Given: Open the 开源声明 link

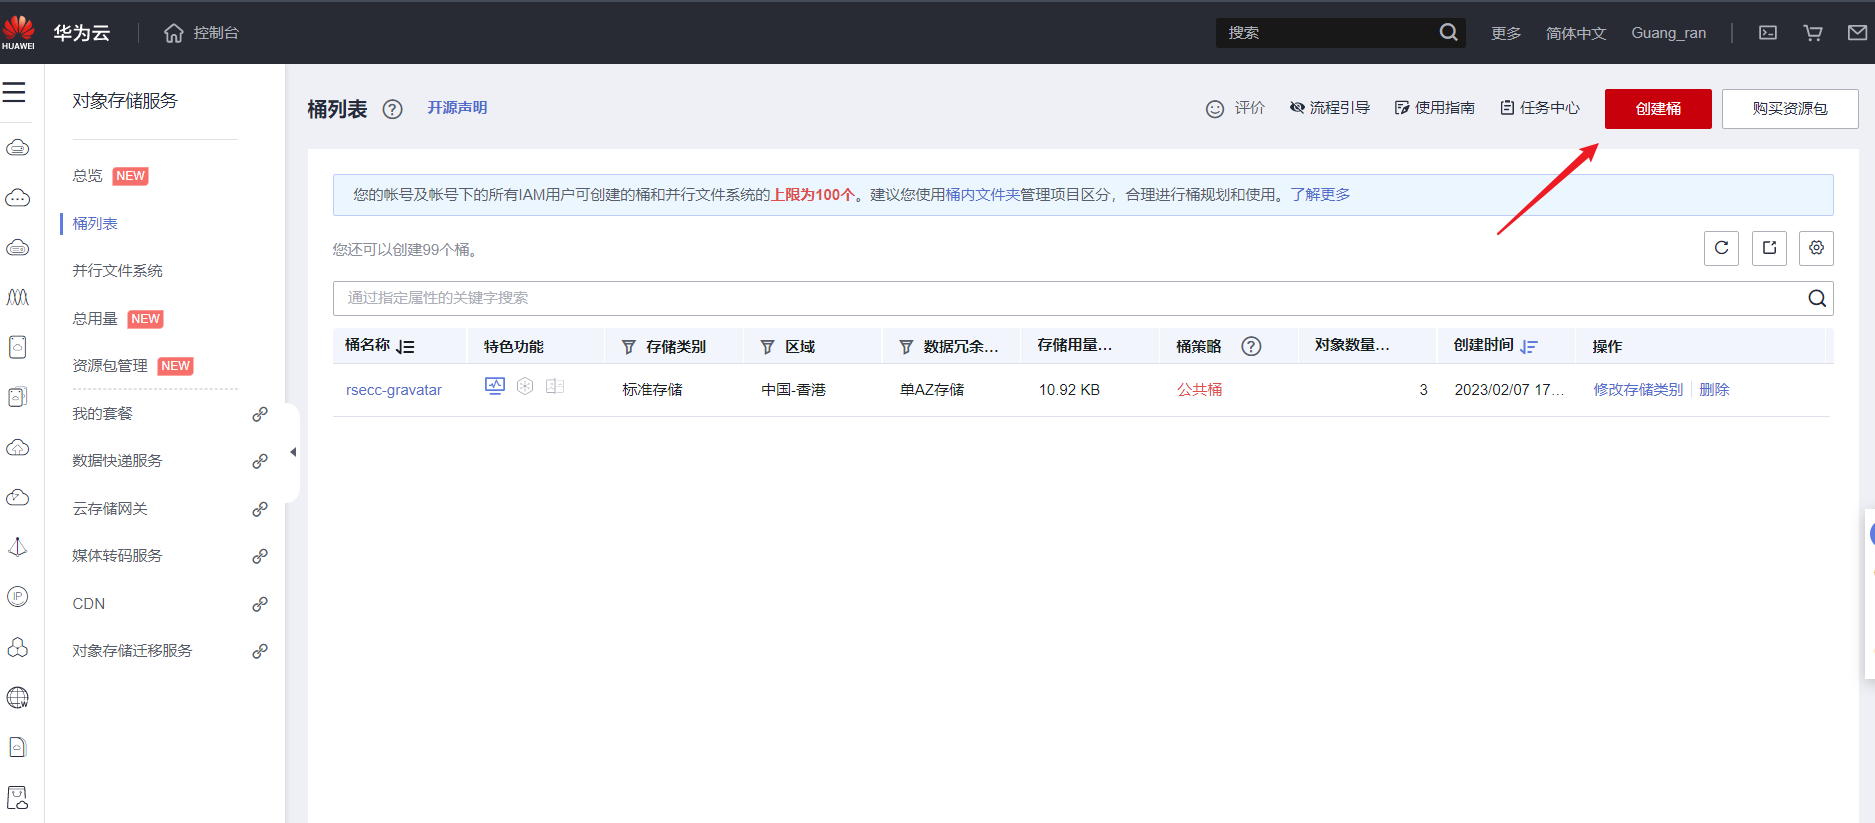Looking at the screenshot, I should tap(457, 108).
